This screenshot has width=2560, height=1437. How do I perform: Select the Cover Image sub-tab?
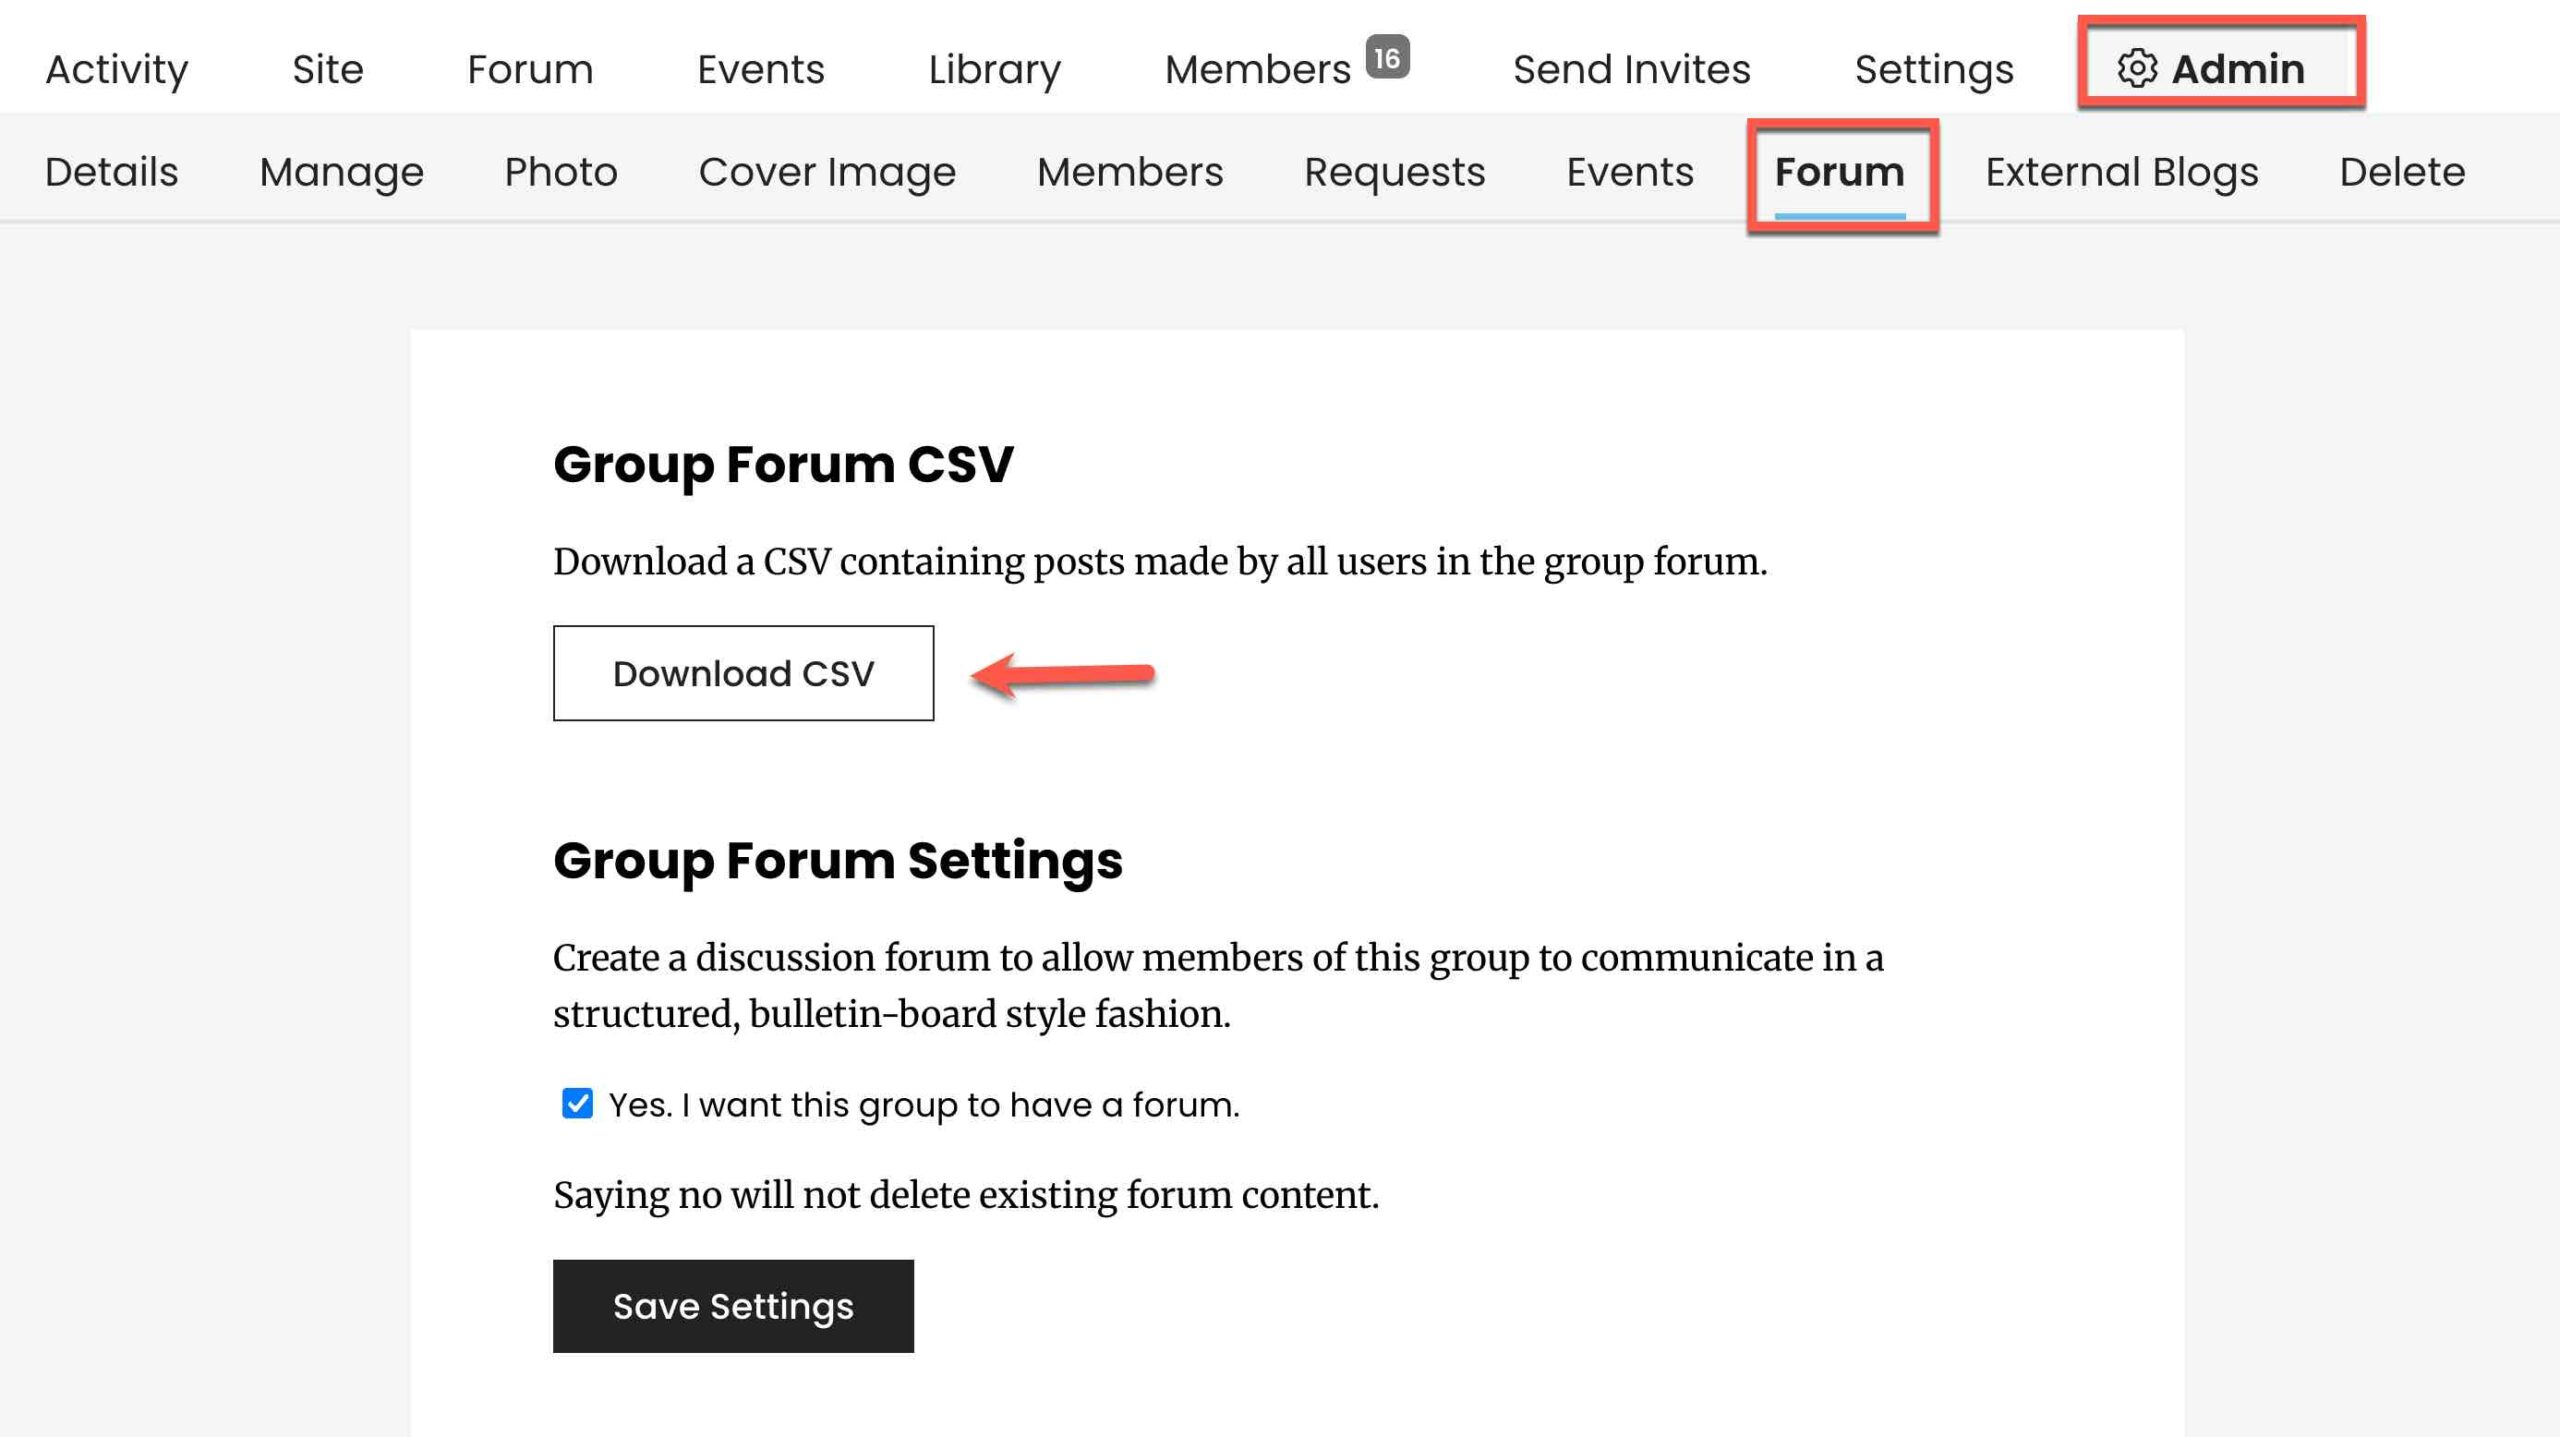coord(827,171)
